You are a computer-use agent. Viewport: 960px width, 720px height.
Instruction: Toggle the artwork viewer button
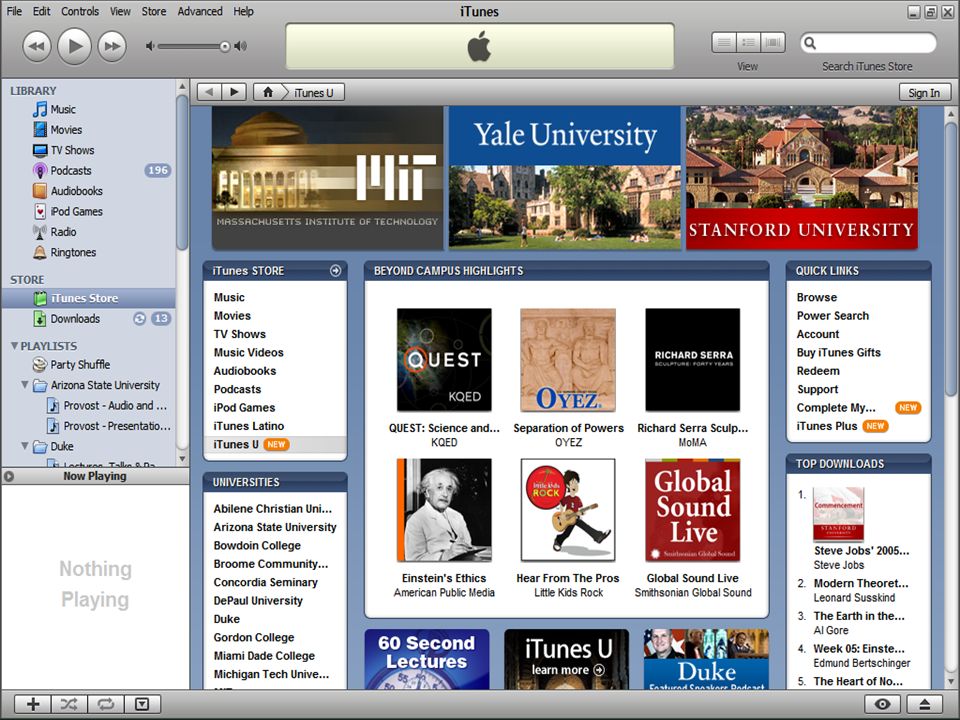142,704
